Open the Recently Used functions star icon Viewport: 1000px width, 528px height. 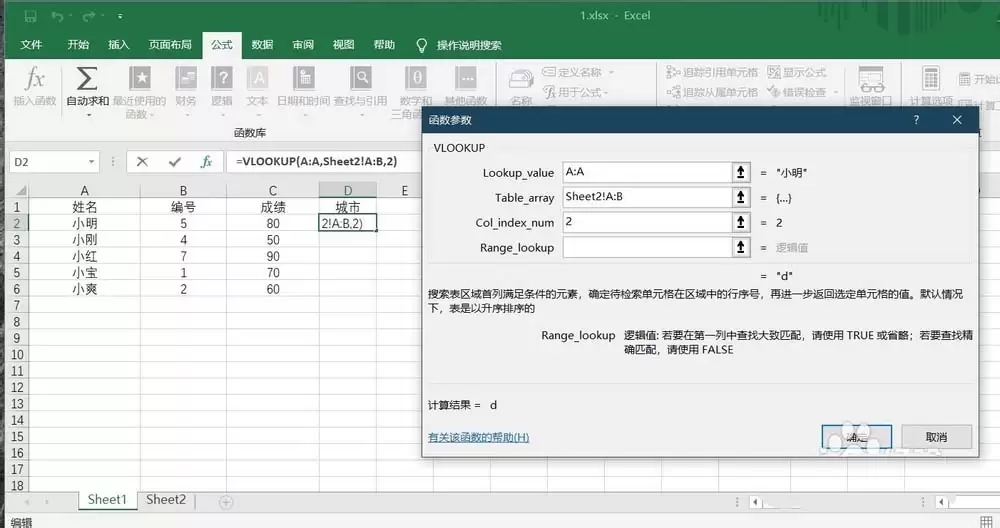[x=140, y=78]
